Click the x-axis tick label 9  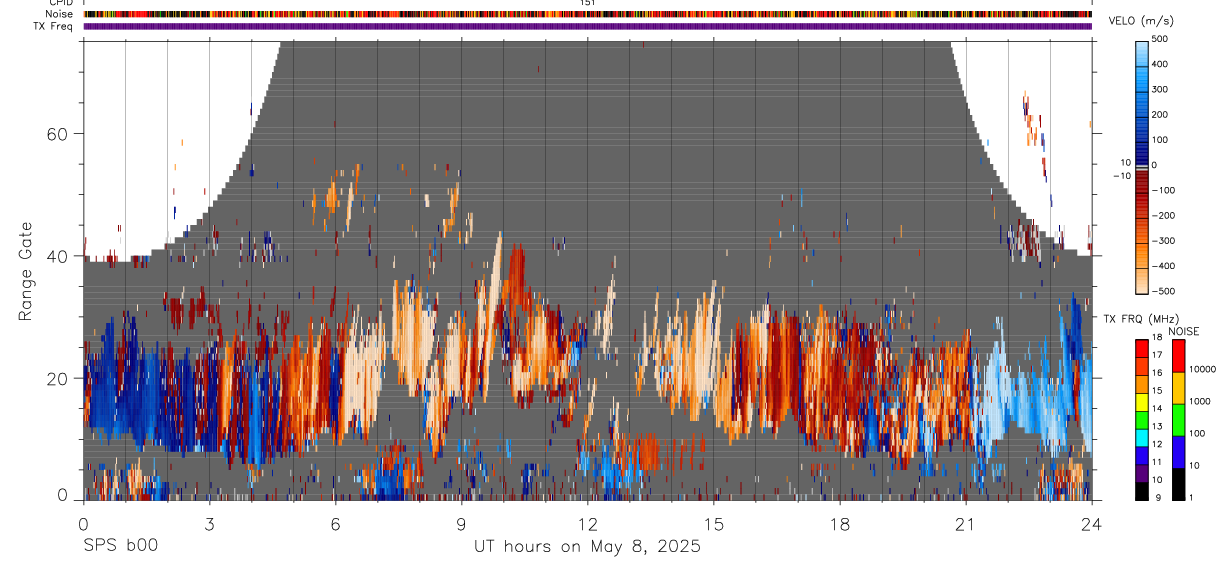[461, 524]
